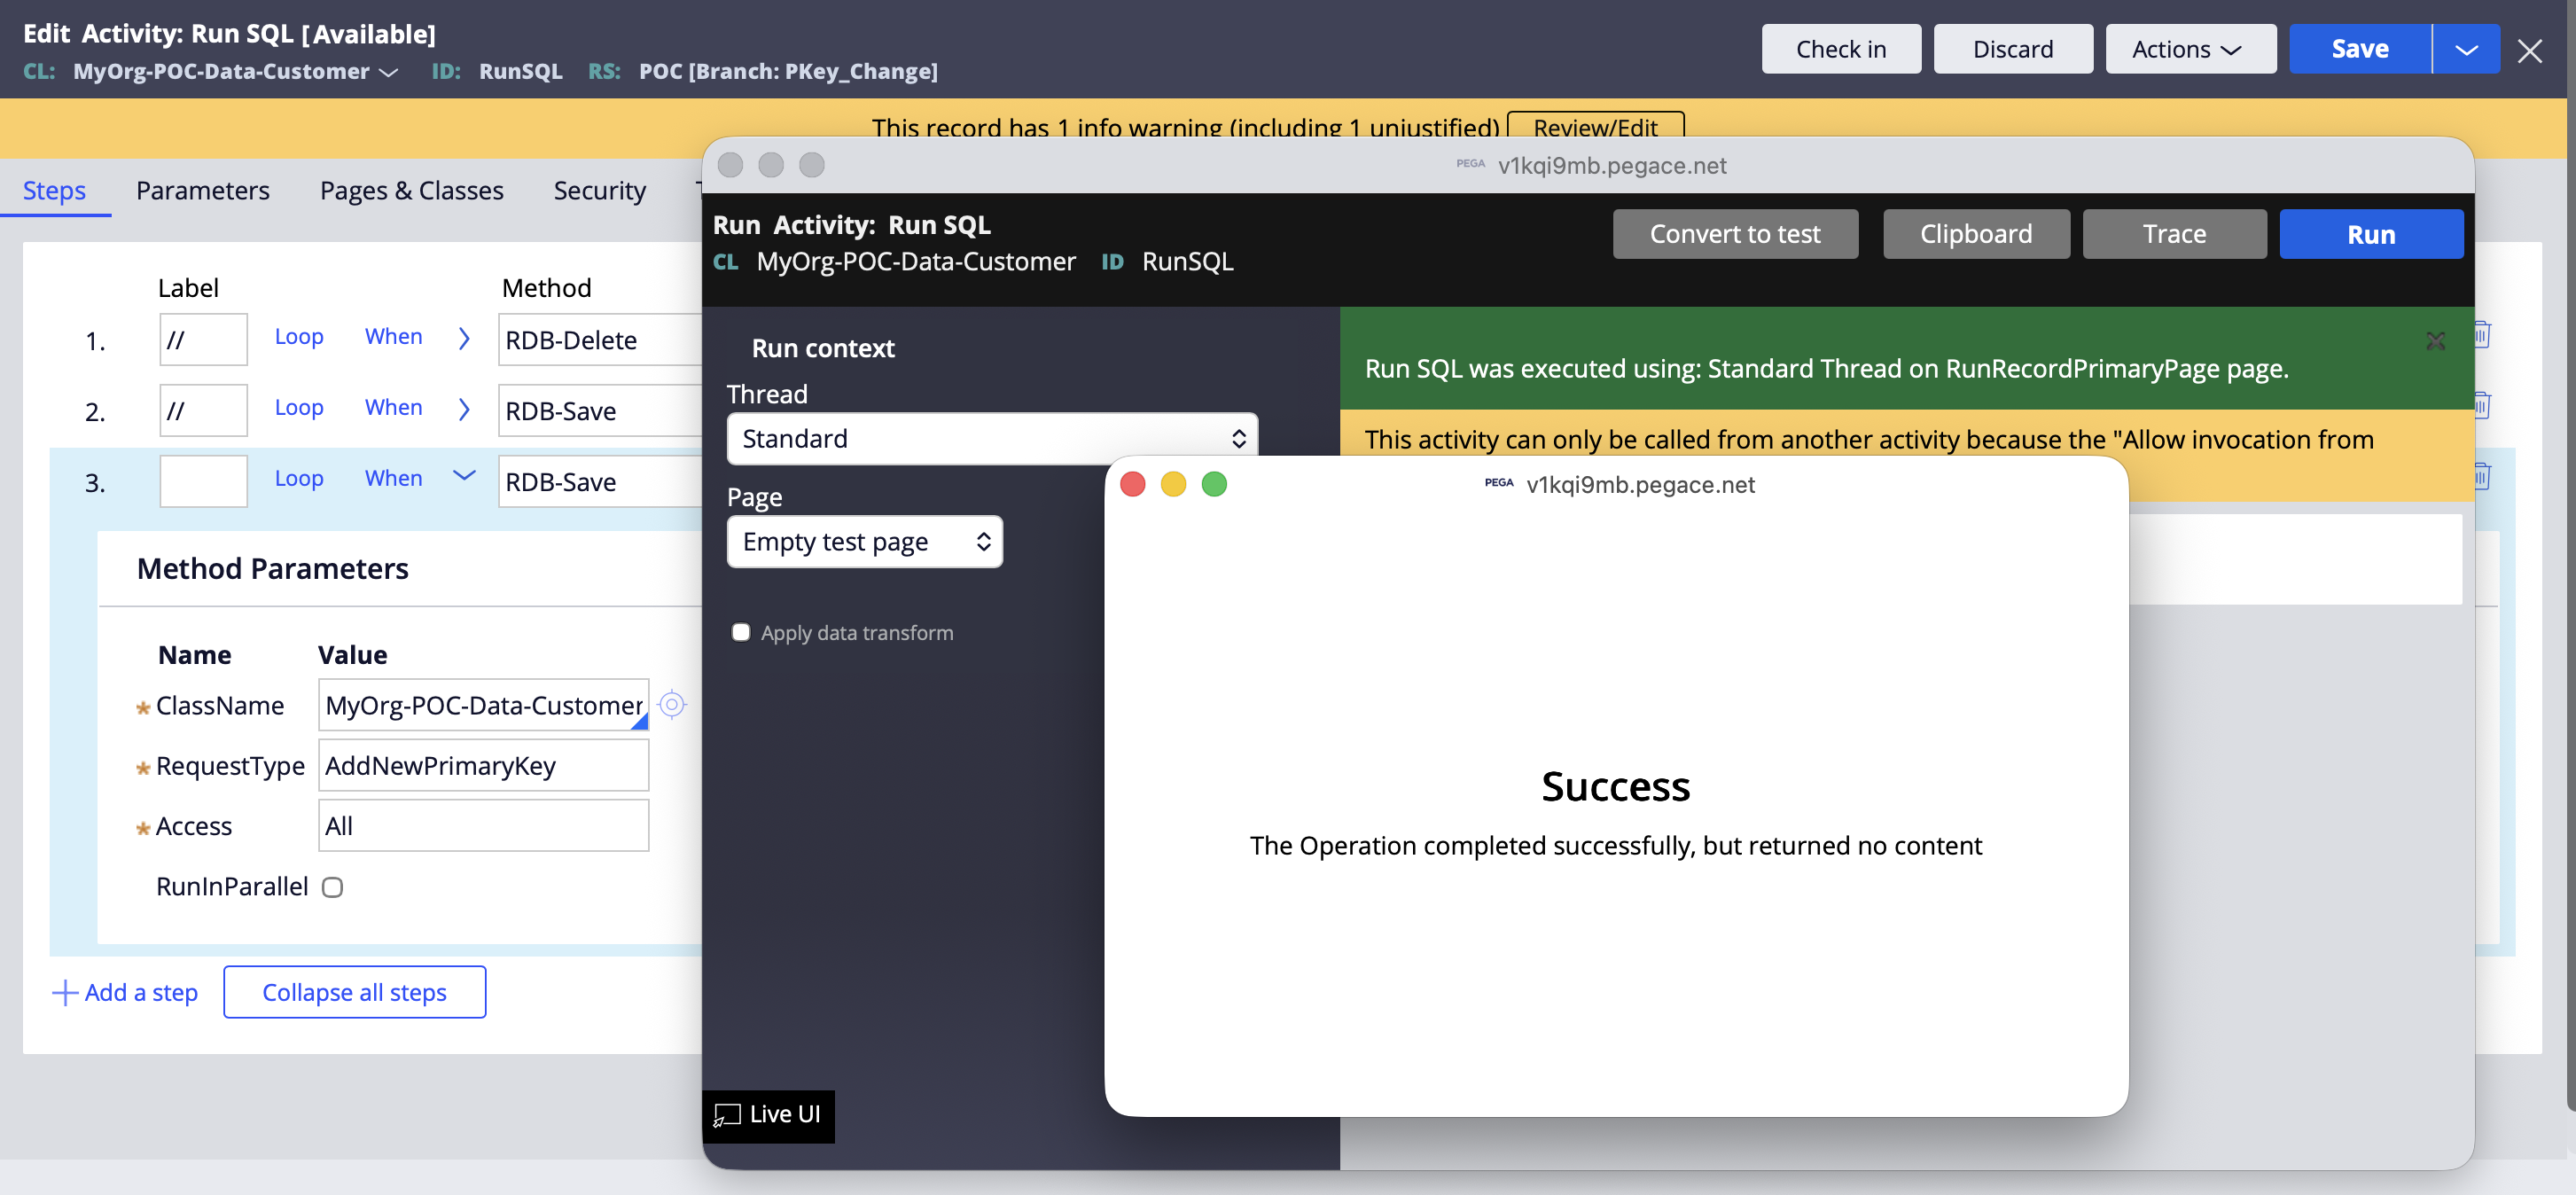Click Collapse all steps button
The height and width of the screenshot is (1195, 2576).
tap(354, 992)
